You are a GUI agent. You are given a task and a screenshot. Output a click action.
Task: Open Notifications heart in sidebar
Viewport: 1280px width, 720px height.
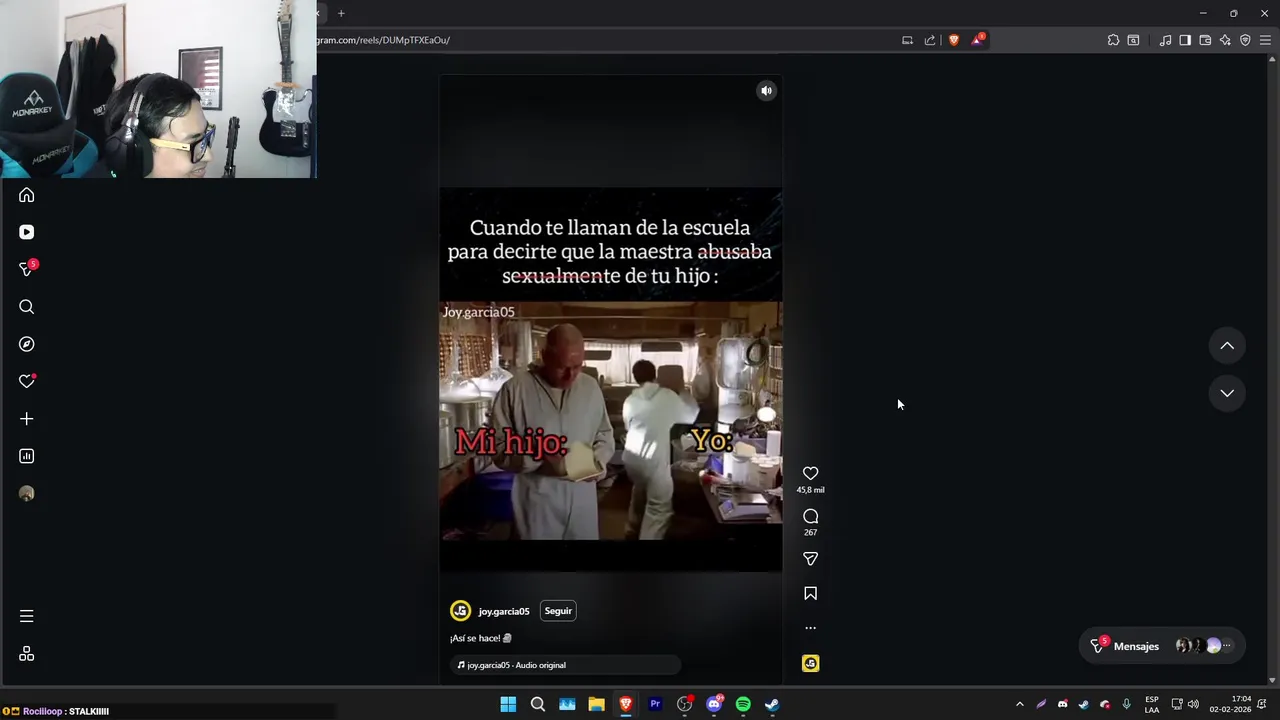click(x=27, y=381)
